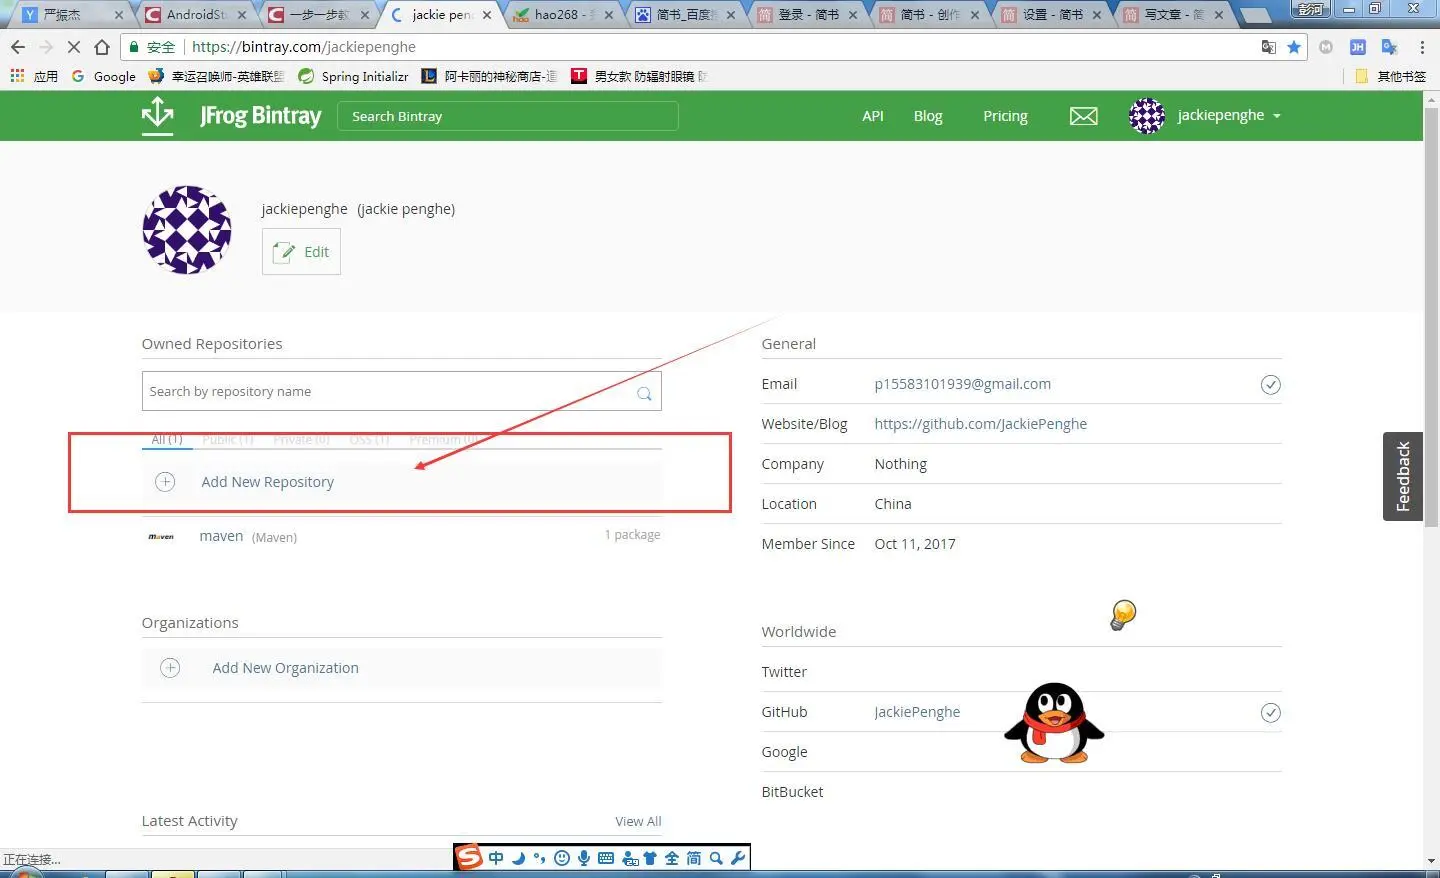Click the verified check icon beside GitHub

coord(1270,713)
